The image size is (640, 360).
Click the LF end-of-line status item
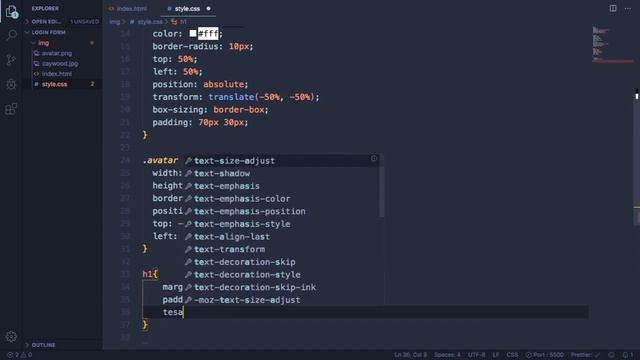496,355
